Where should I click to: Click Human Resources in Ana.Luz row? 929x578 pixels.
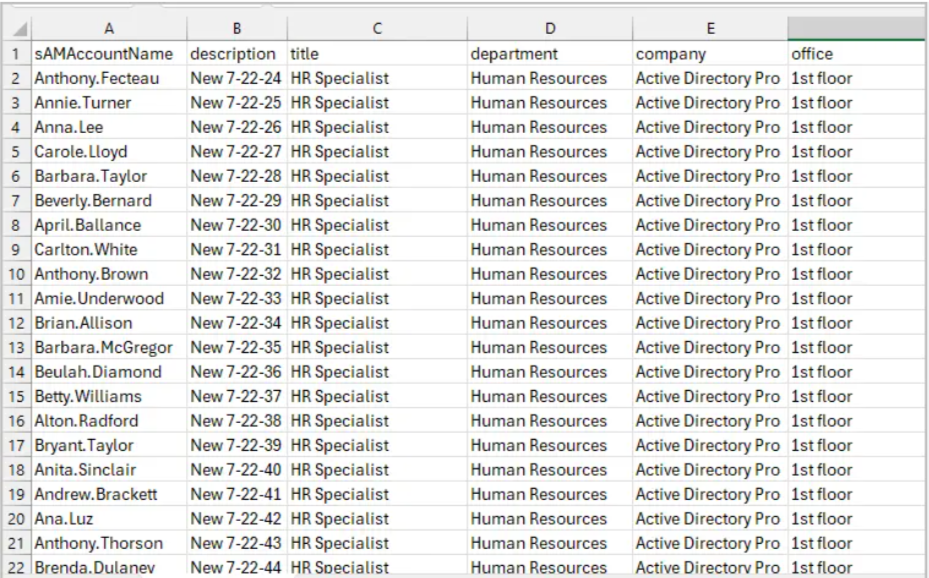tap(550, 519)
